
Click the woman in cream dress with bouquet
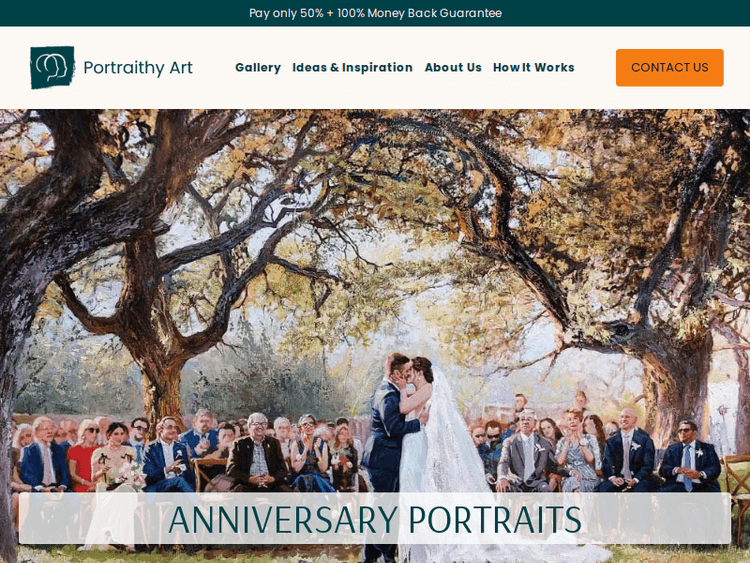(115, 459)
